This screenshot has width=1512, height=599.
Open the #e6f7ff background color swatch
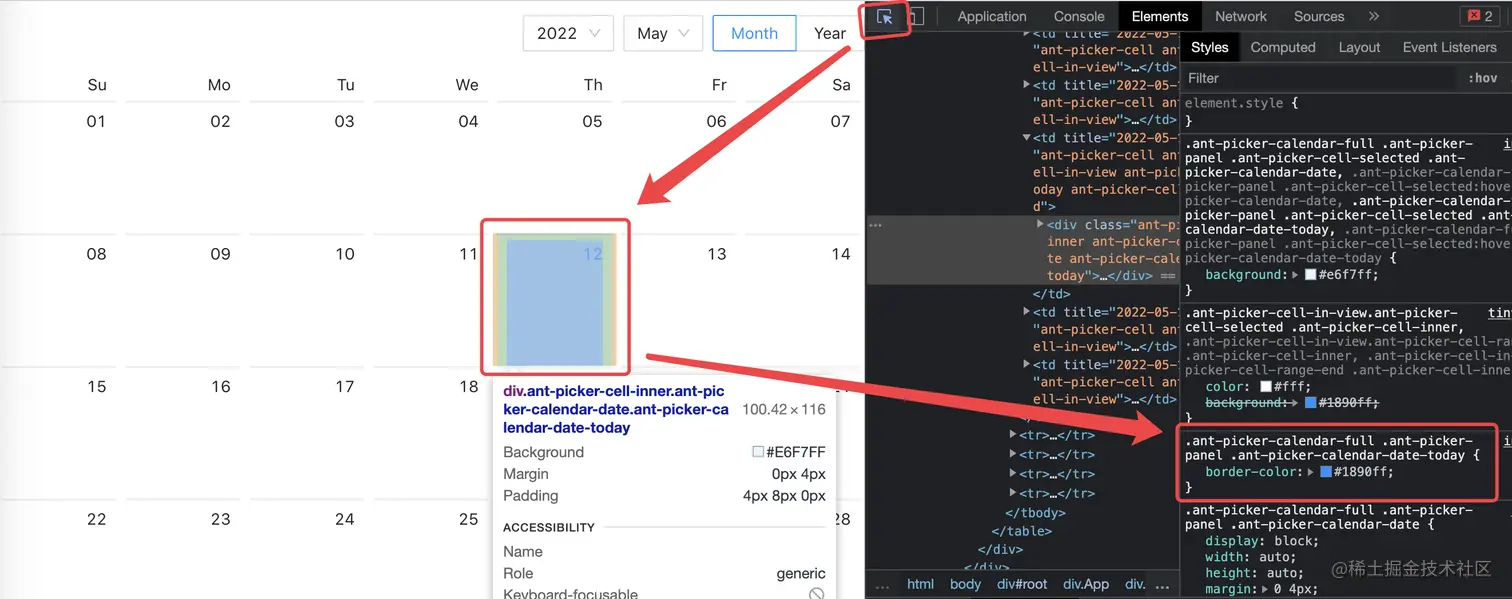[1311, 275]
